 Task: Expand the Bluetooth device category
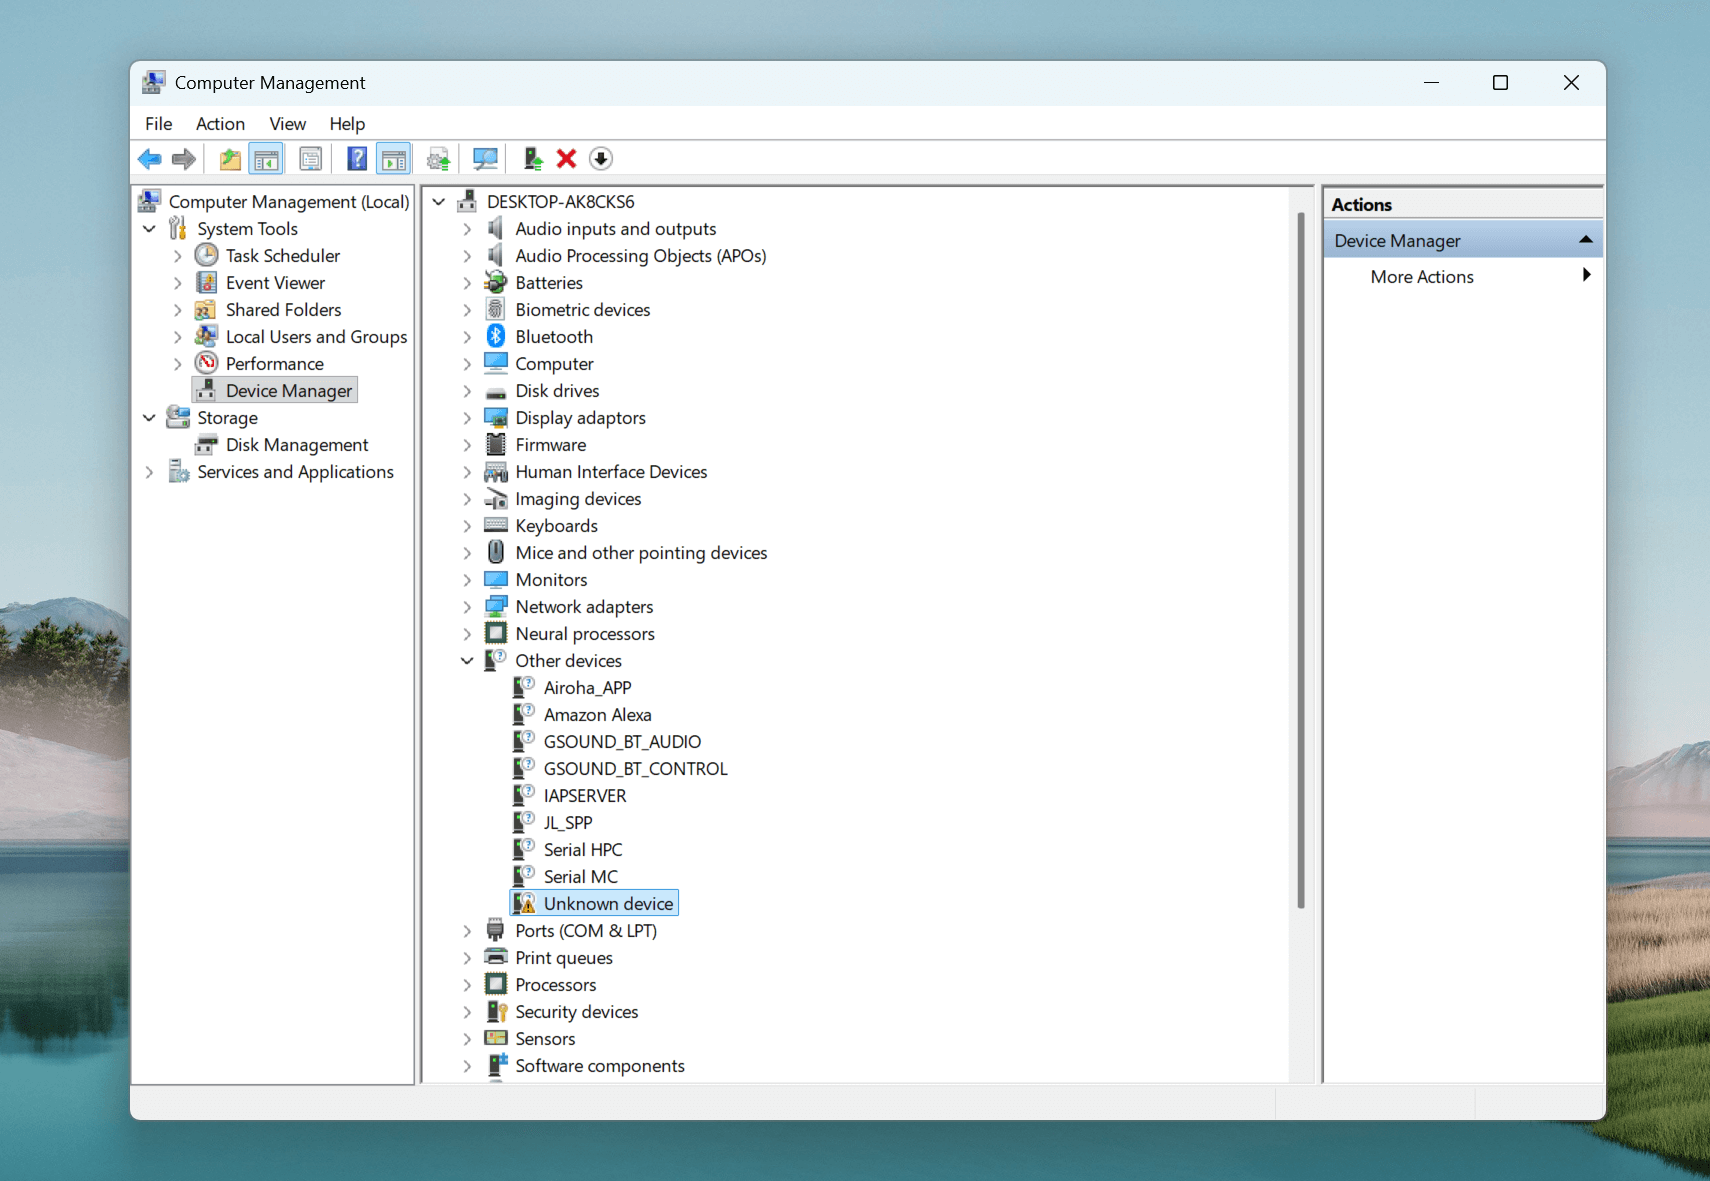click(x=467, y=337)
